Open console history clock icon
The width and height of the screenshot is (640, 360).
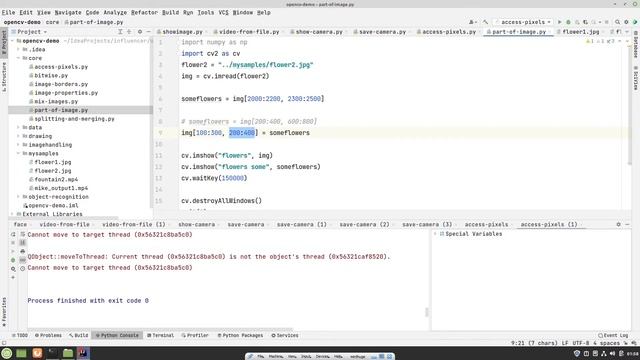[x=22, y=268]
